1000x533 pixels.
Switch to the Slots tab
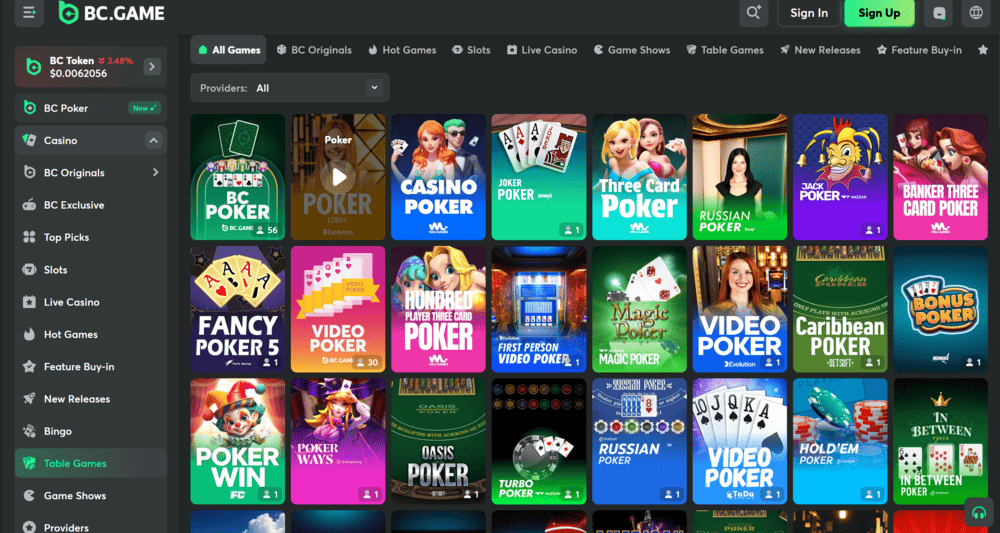click(471, 50)
